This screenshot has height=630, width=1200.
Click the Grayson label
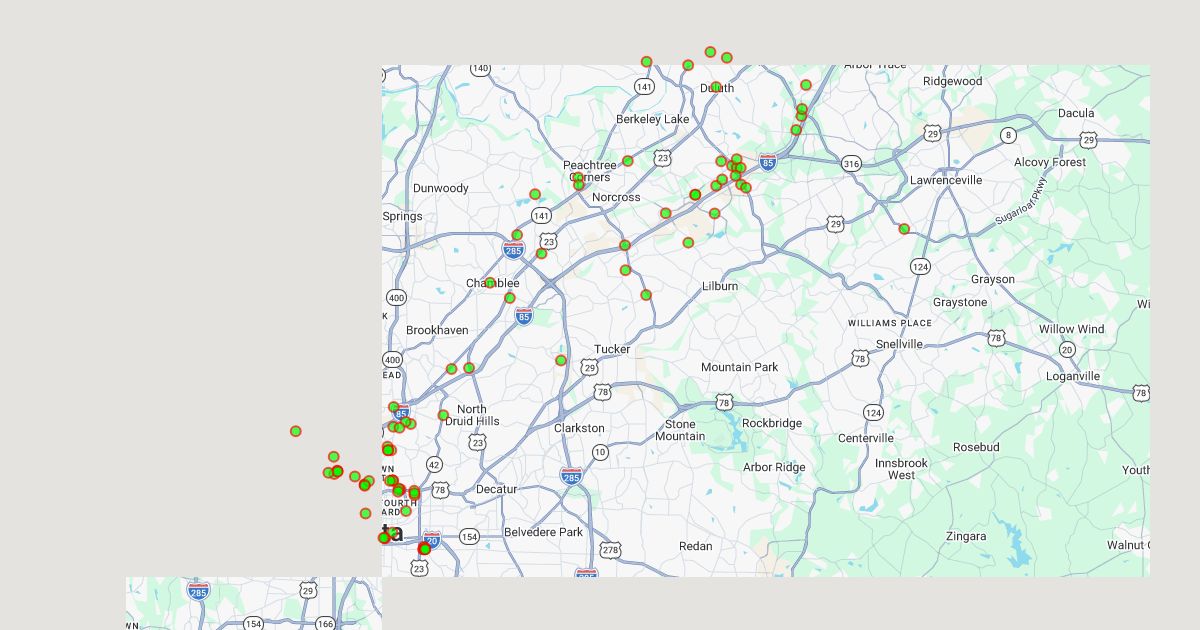pos(993,279)
